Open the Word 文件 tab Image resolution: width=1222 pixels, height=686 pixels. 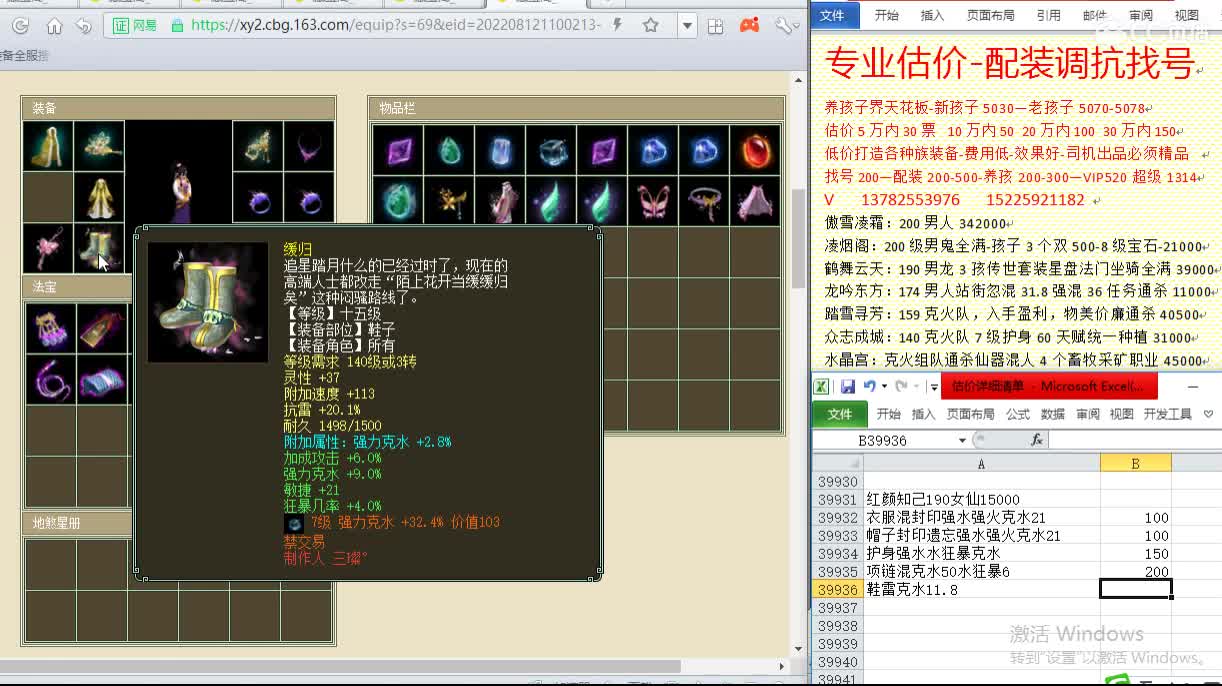(832, 15)
